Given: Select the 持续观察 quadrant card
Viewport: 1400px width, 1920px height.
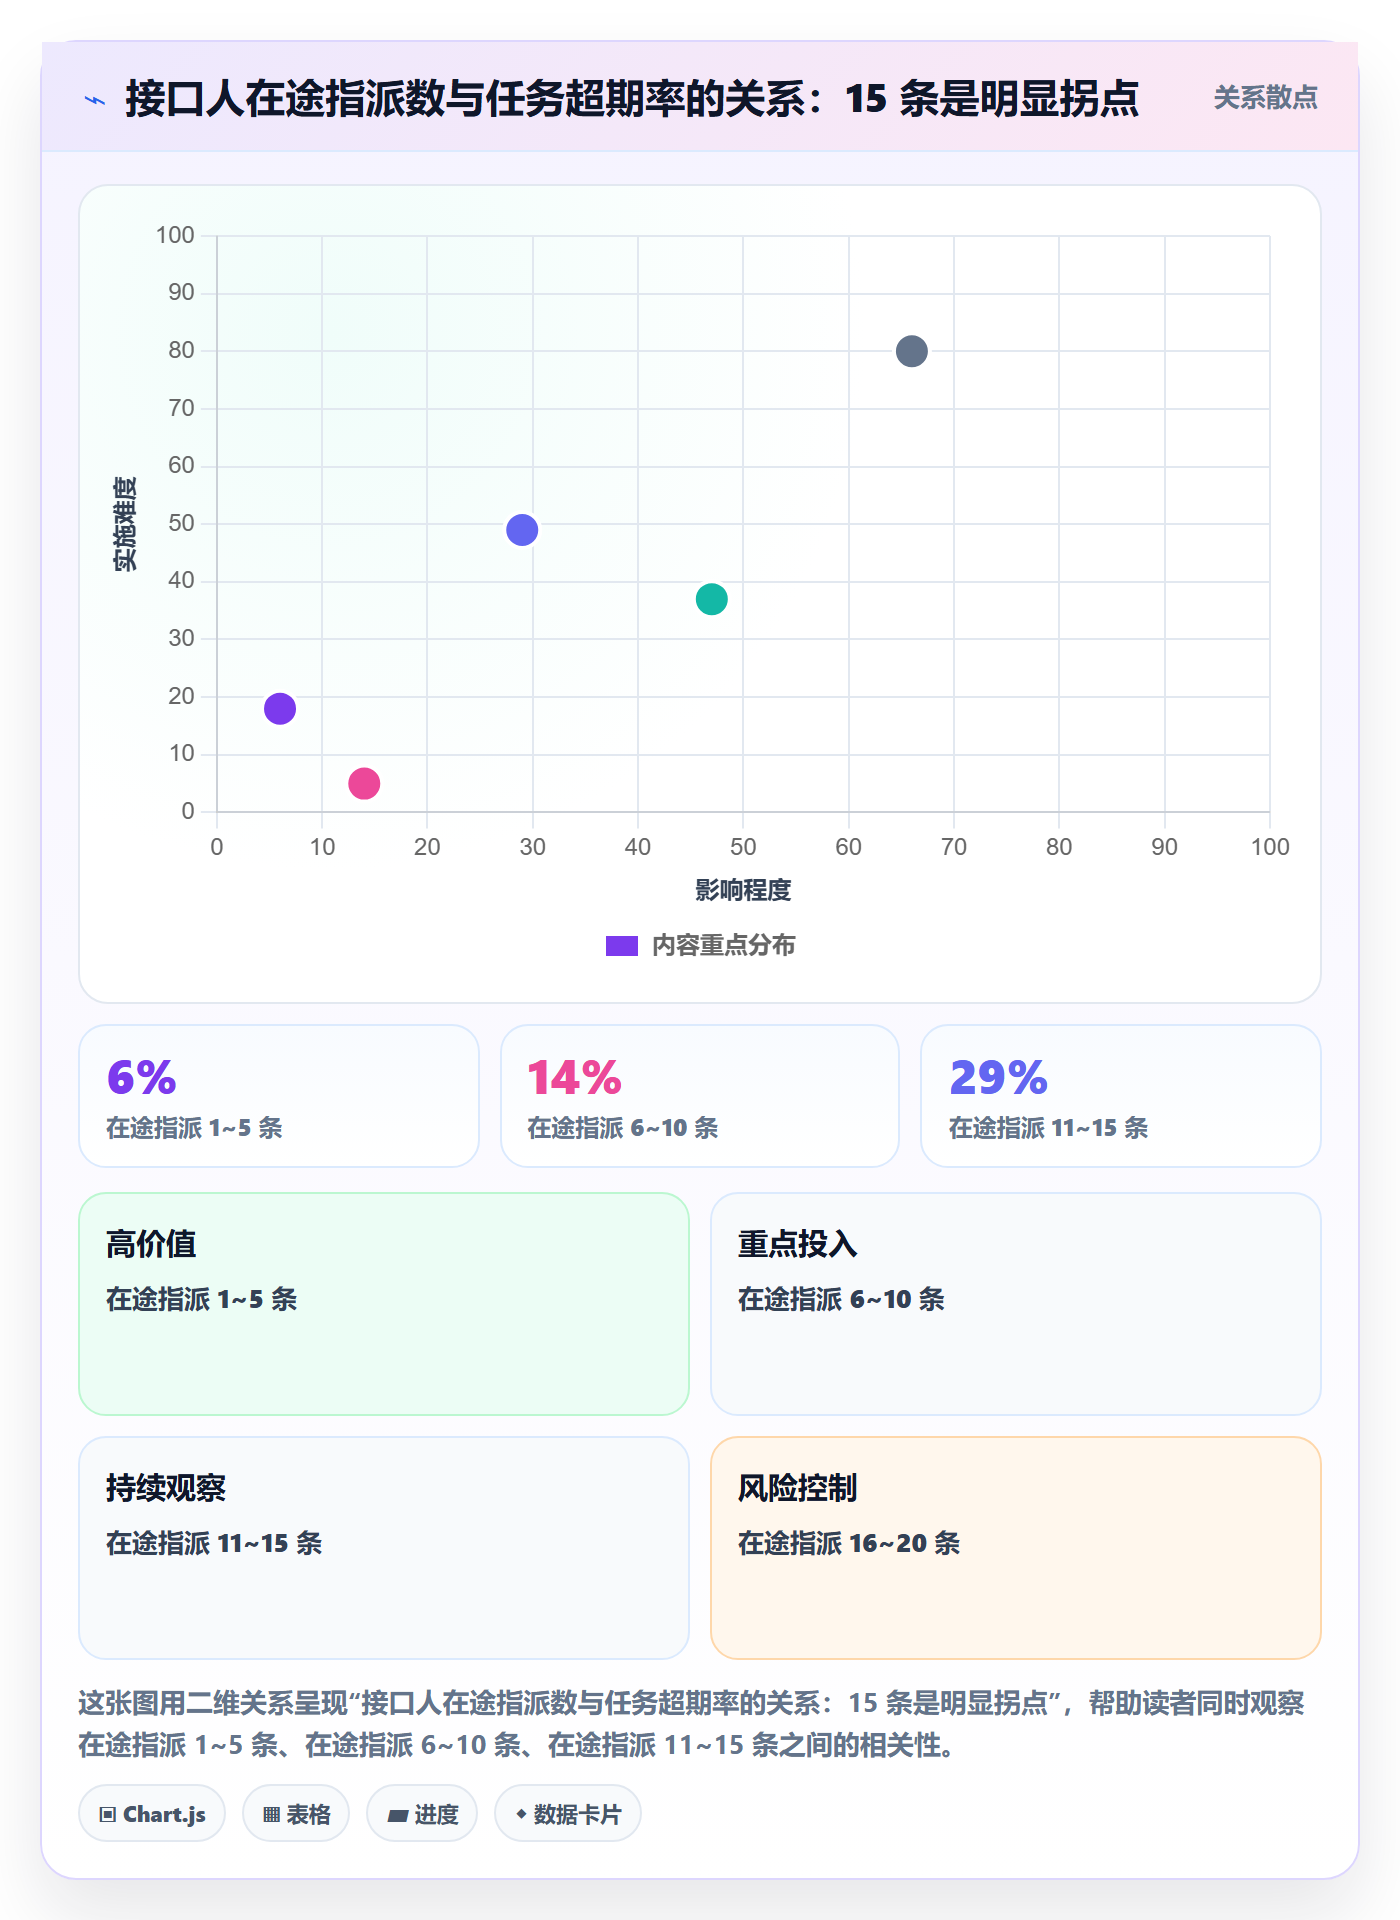Looking at the screenshot, I should click(x=384, y=1548).
